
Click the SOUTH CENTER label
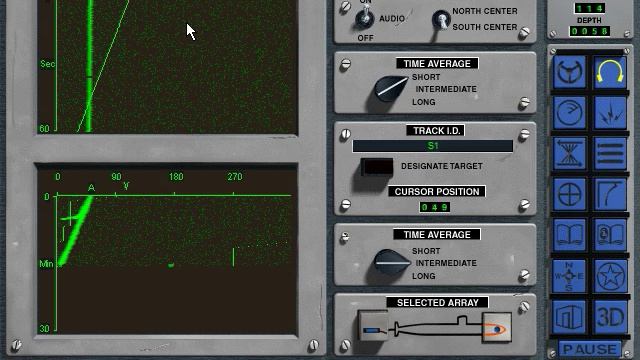[x=484, y=27]
